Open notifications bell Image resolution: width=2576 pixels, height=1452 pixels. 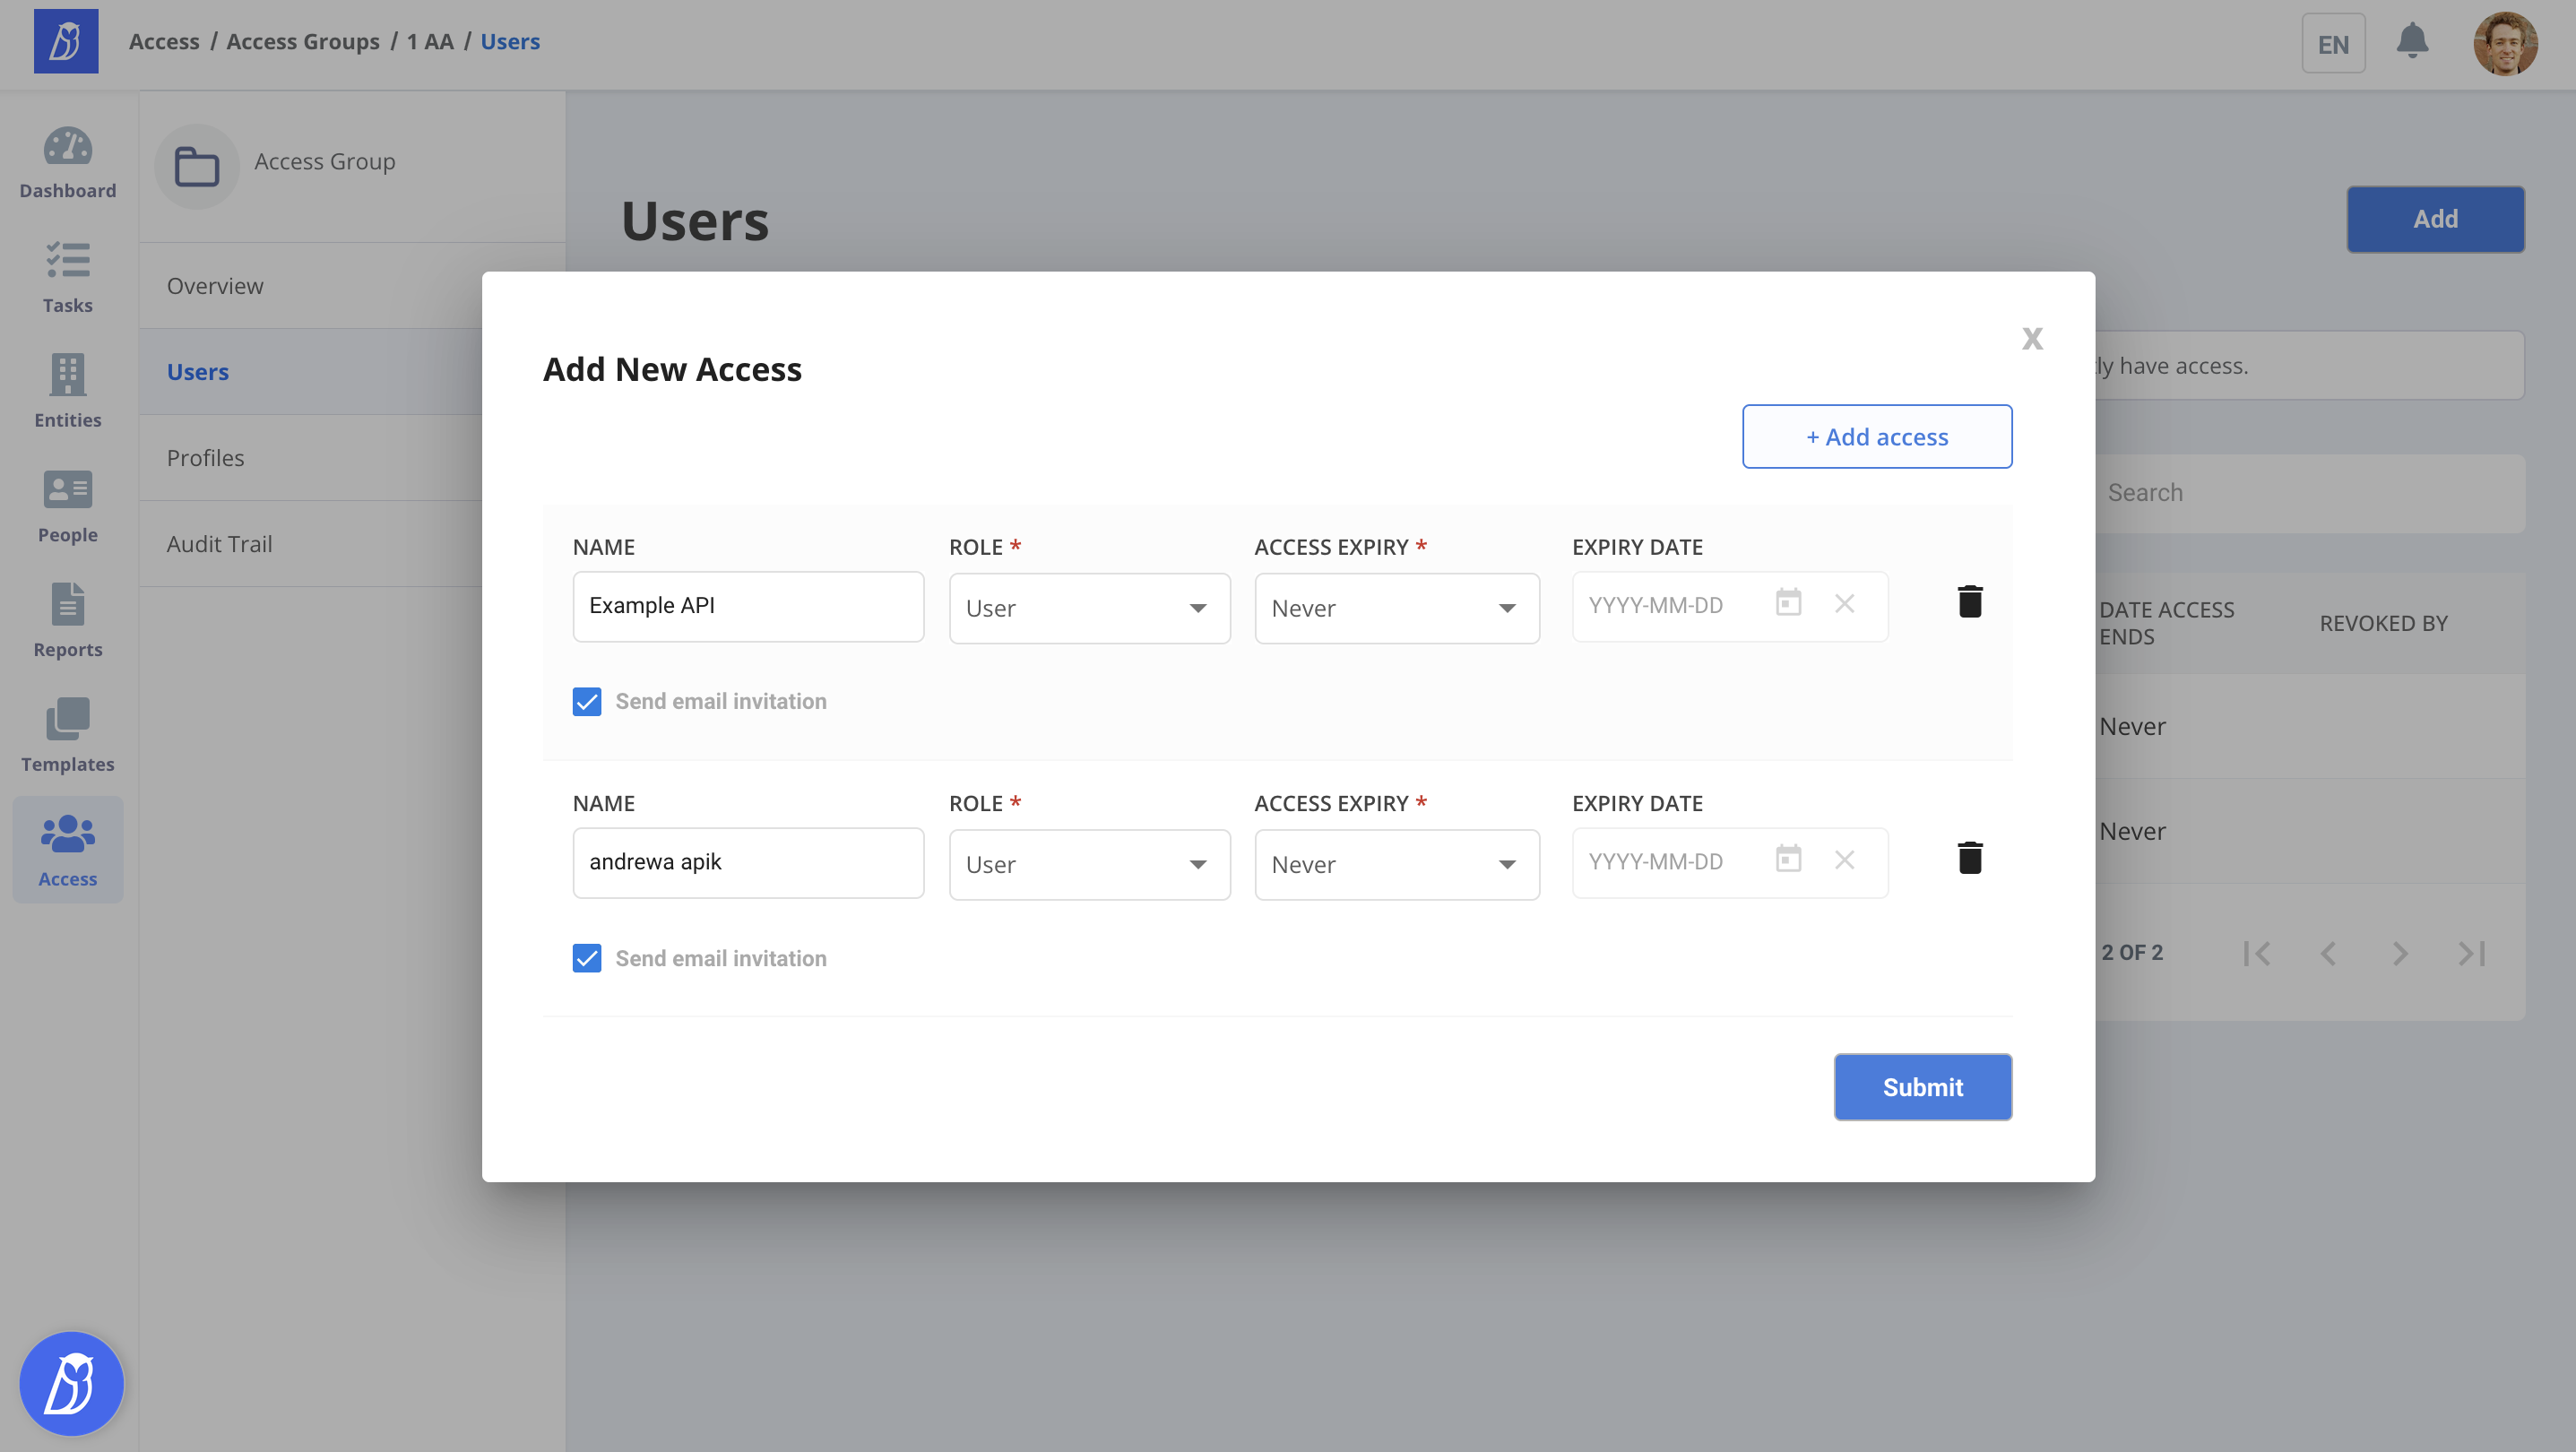tap(2412, 42)
